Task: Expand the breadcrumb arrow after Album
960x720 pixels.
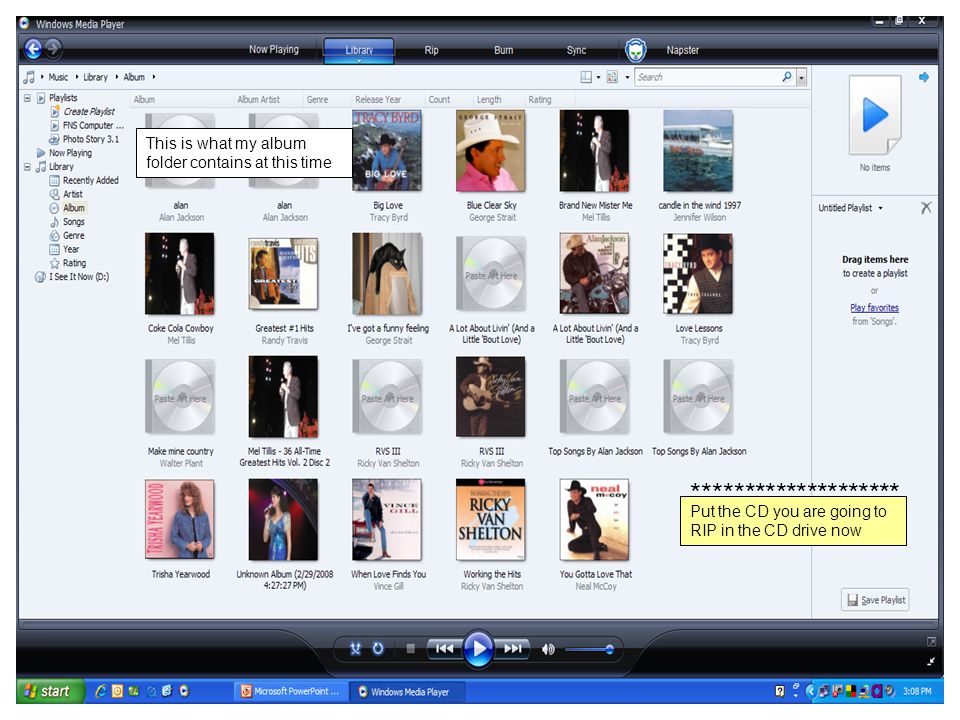Action: pos(154,77)
